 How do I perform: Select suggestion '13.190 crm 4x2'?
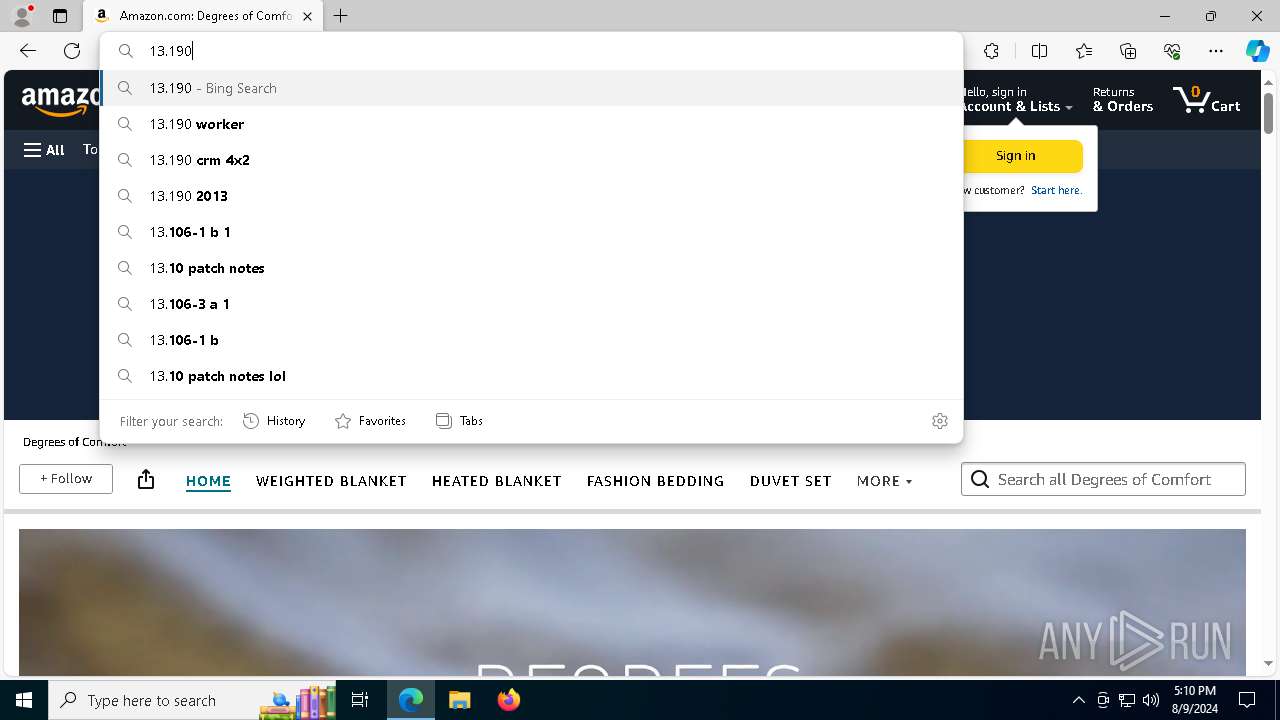531,160
